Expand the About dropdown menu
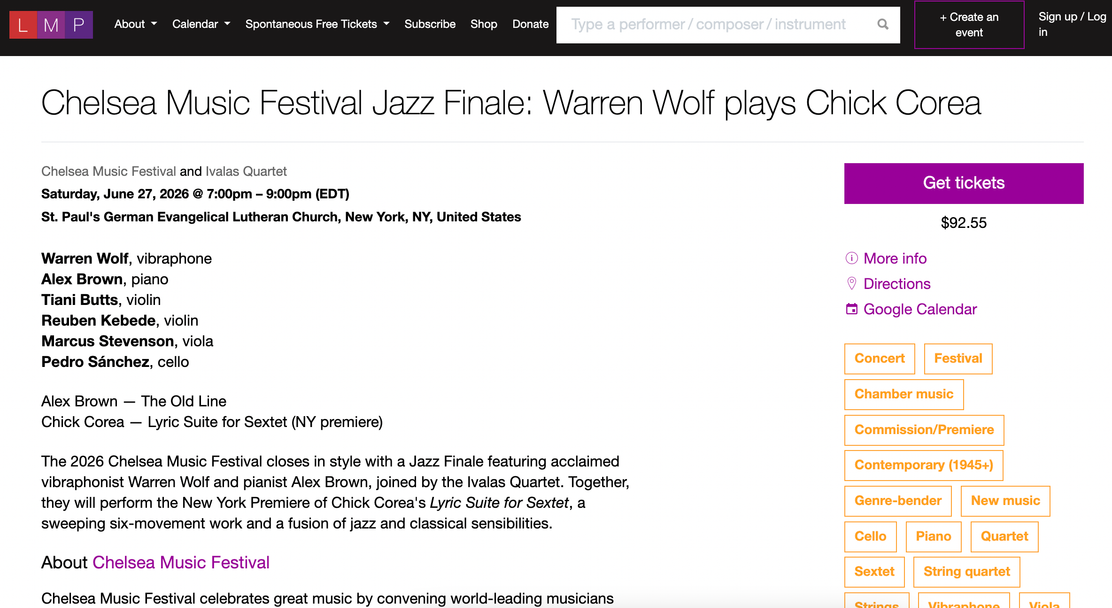The width and height of the screenshot is (1112, 608). tap(135, 24)
